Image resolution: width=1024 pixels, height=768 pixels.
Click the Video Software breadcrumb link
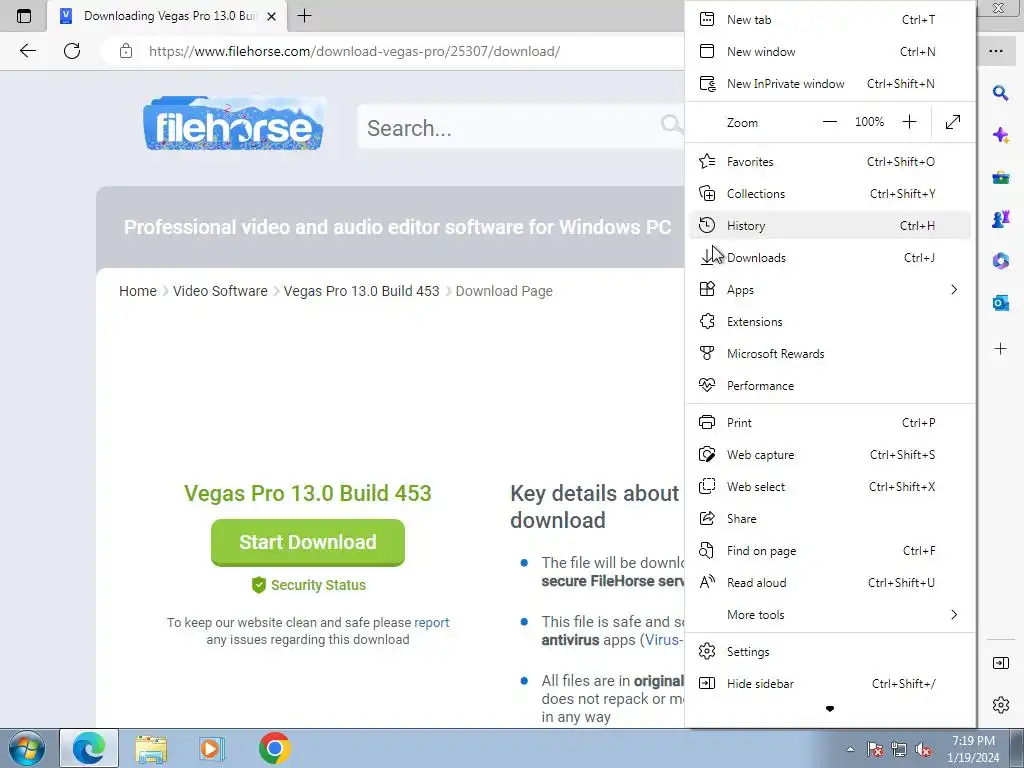click(220, 291)
